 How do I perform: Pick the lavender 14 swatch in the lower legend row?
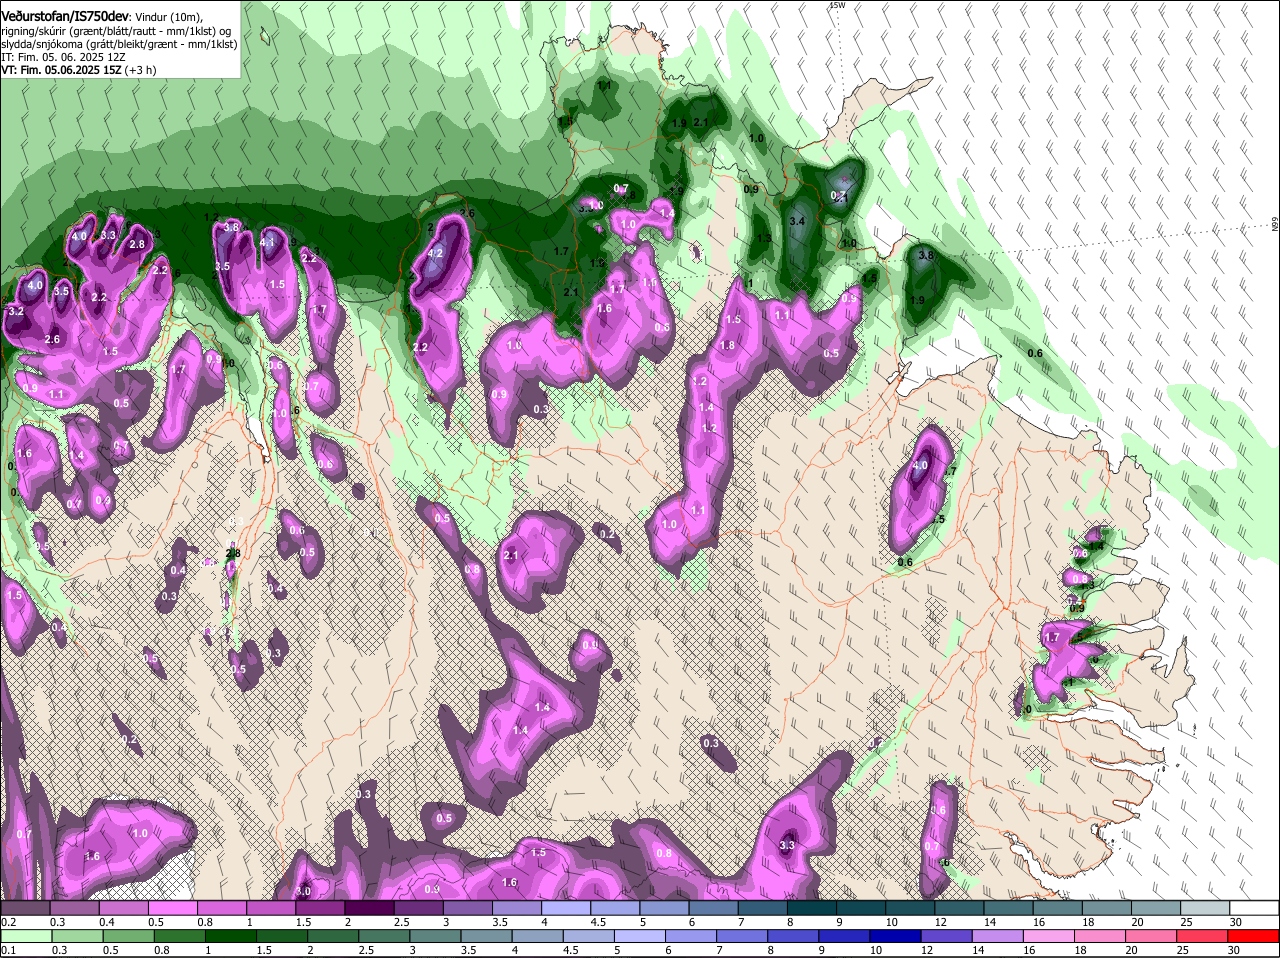(998, 936)
